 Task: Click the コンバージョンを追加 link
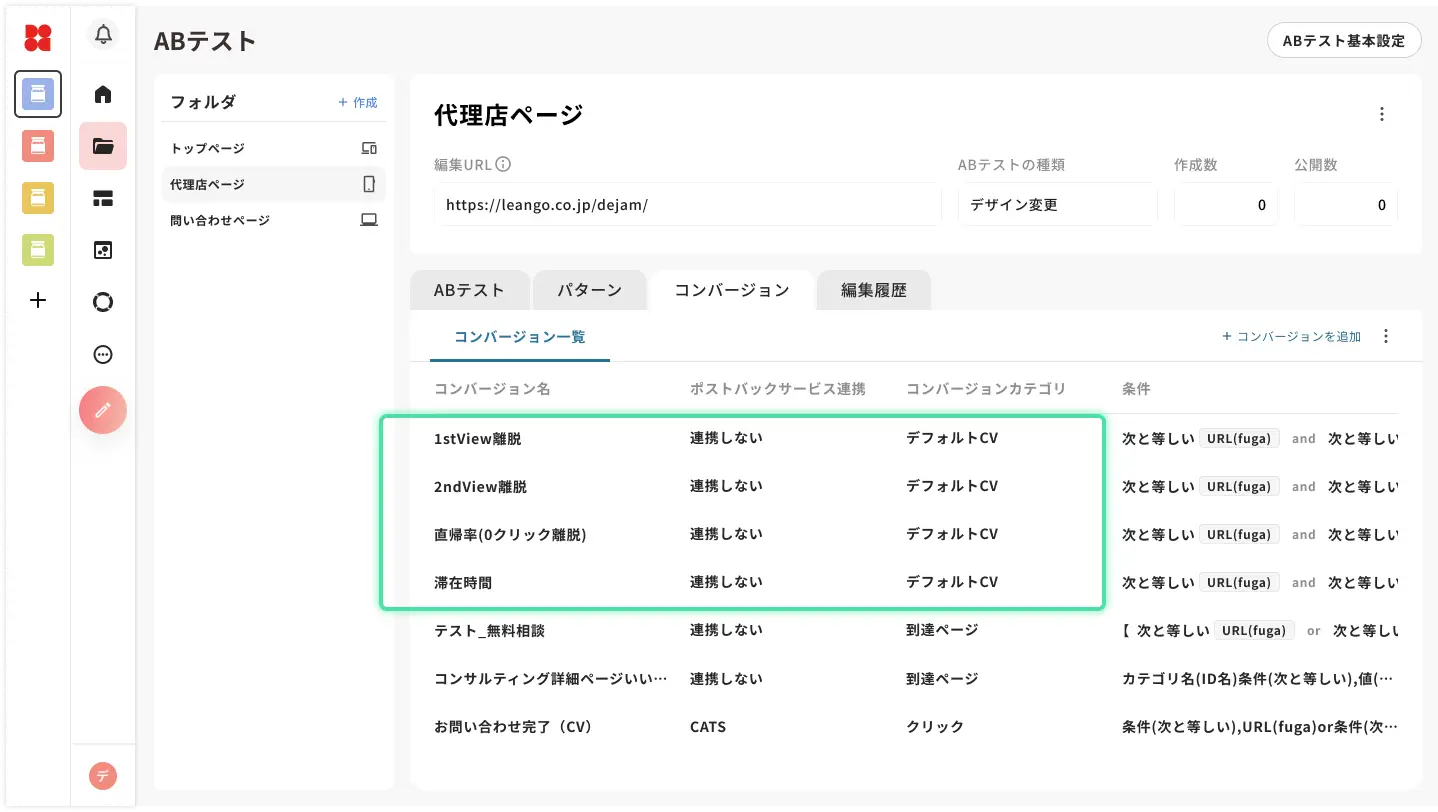tap(1291, 337)
